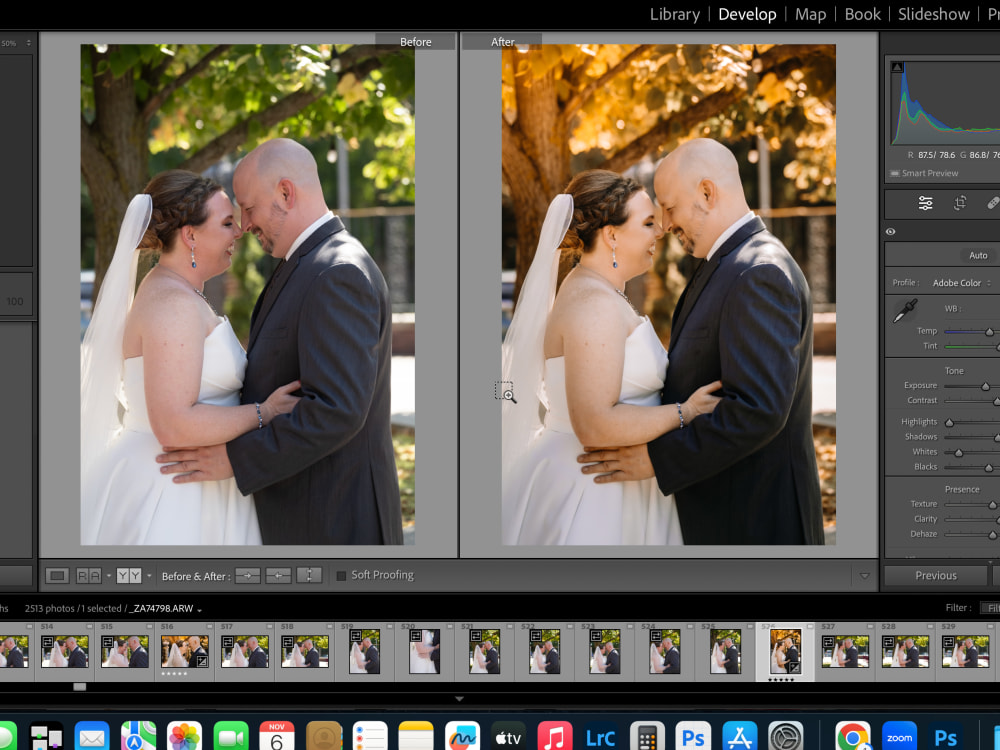Select the Crop Overlay tool

pyautogui.click(x=960, y=203)
